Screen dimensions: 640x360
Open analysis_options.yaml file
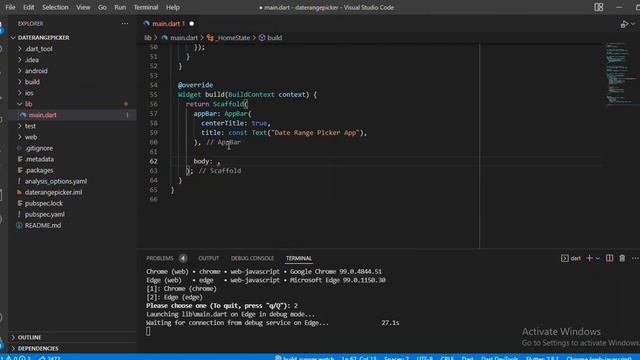coord(56,181)
